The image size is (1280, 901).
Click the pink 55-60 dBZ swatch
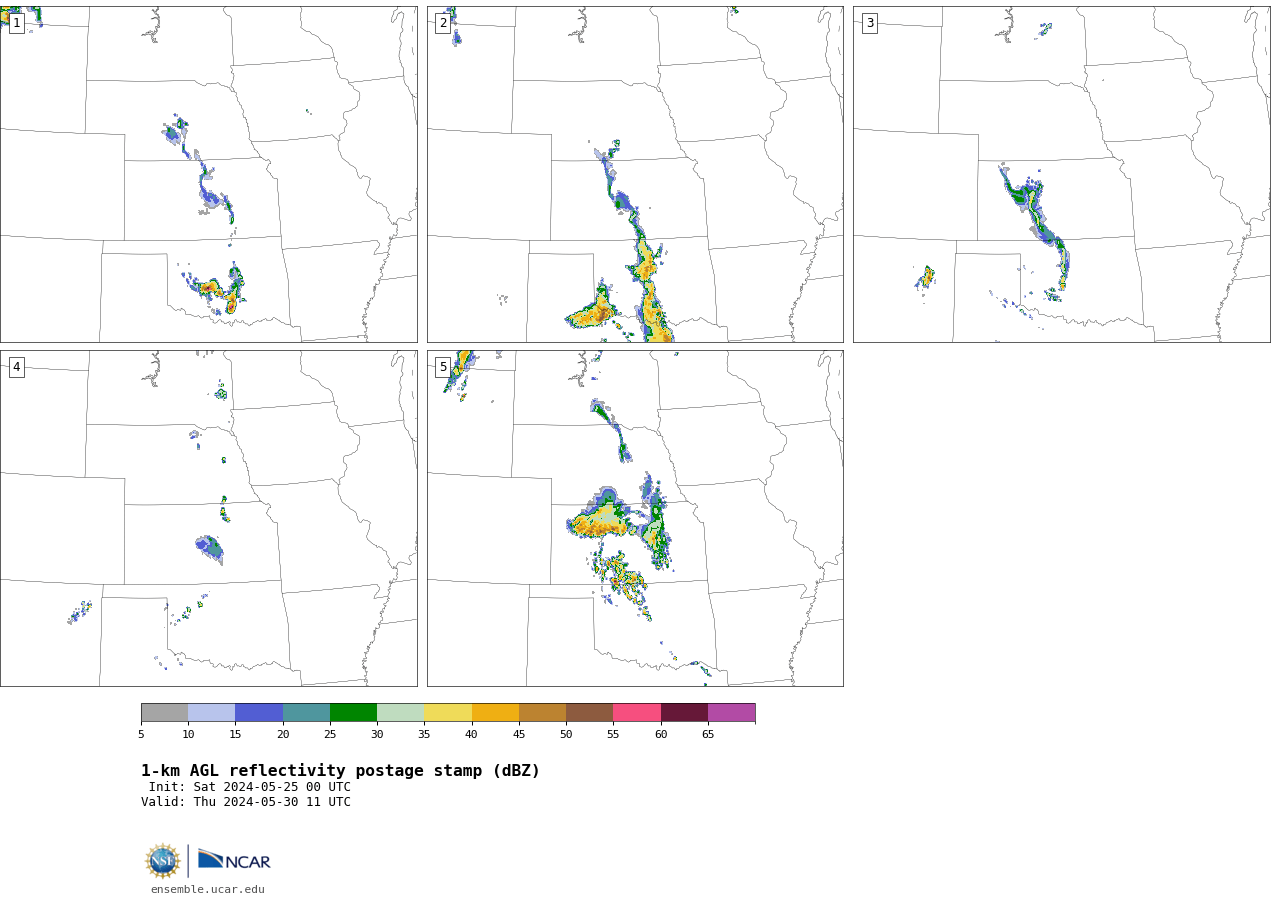coord(637,713)
